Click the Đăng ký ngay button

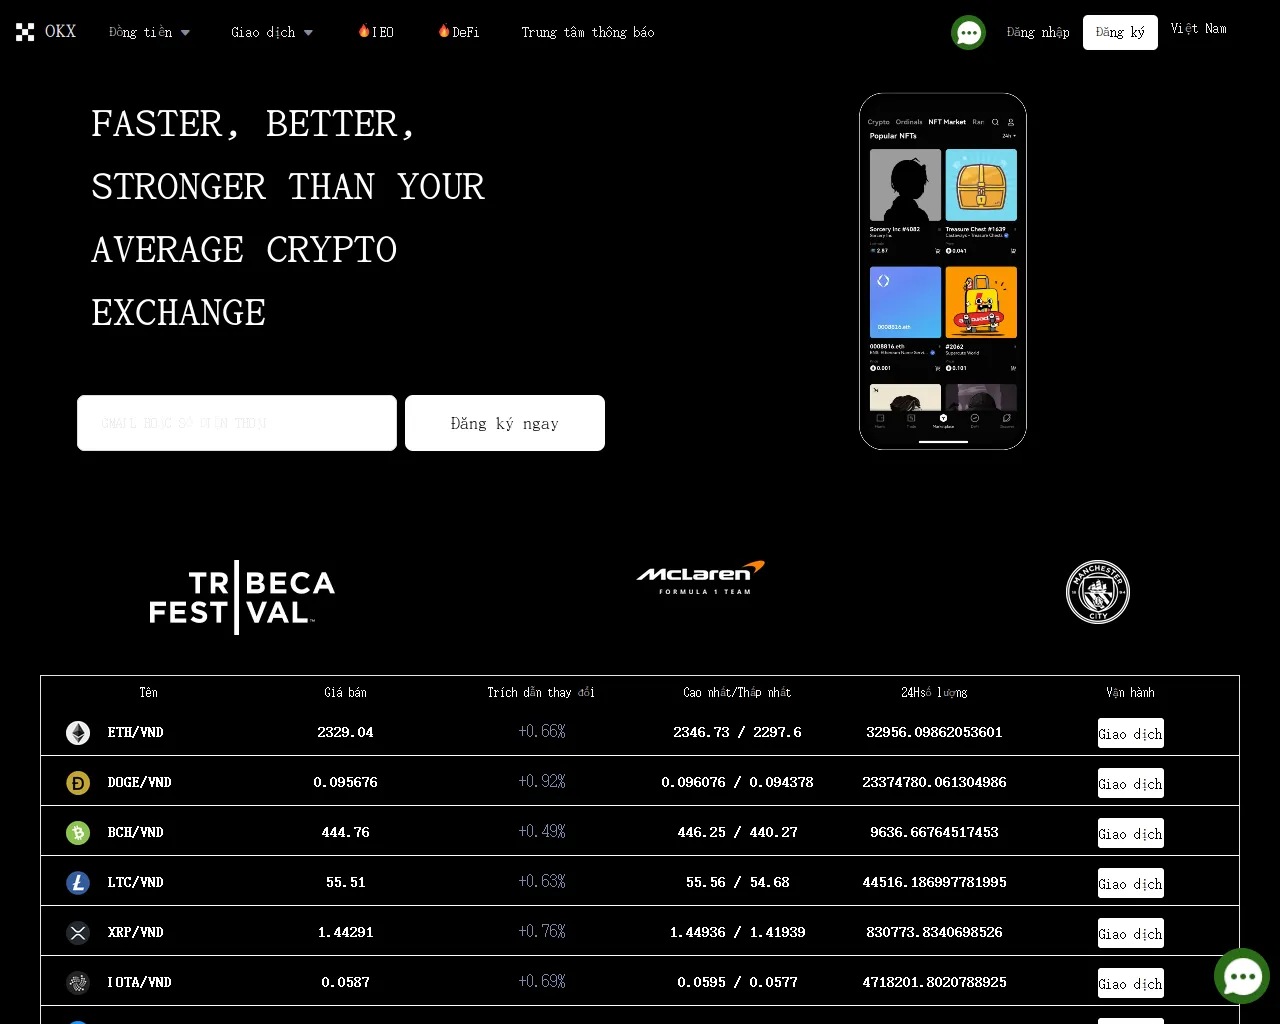pos(505,423)
